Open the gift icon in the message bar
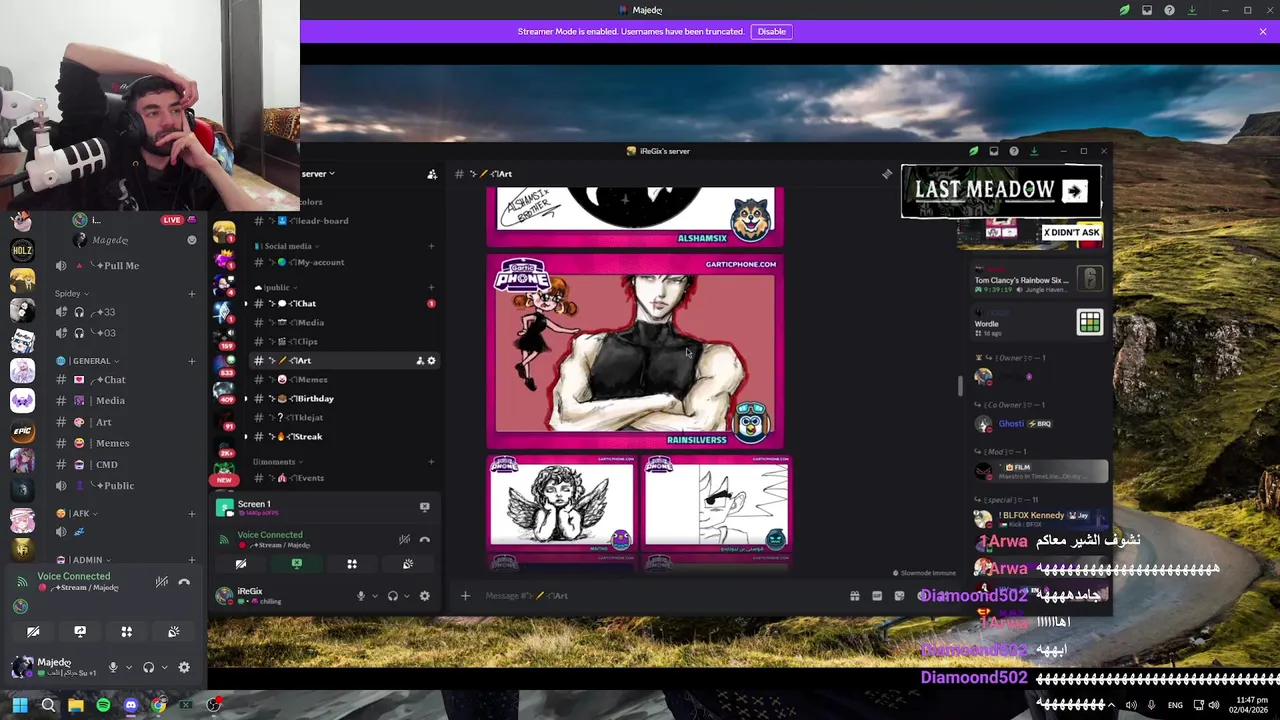The height and width of the screenshot is (720, 1280). 855,596
